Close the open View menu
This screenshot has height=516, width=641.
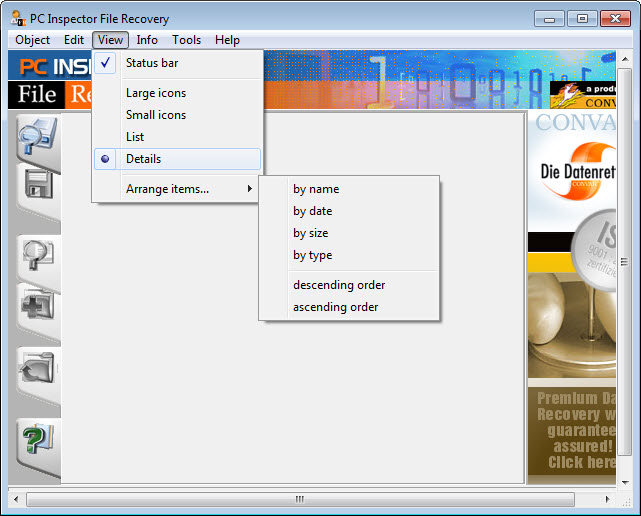(110, 40)
